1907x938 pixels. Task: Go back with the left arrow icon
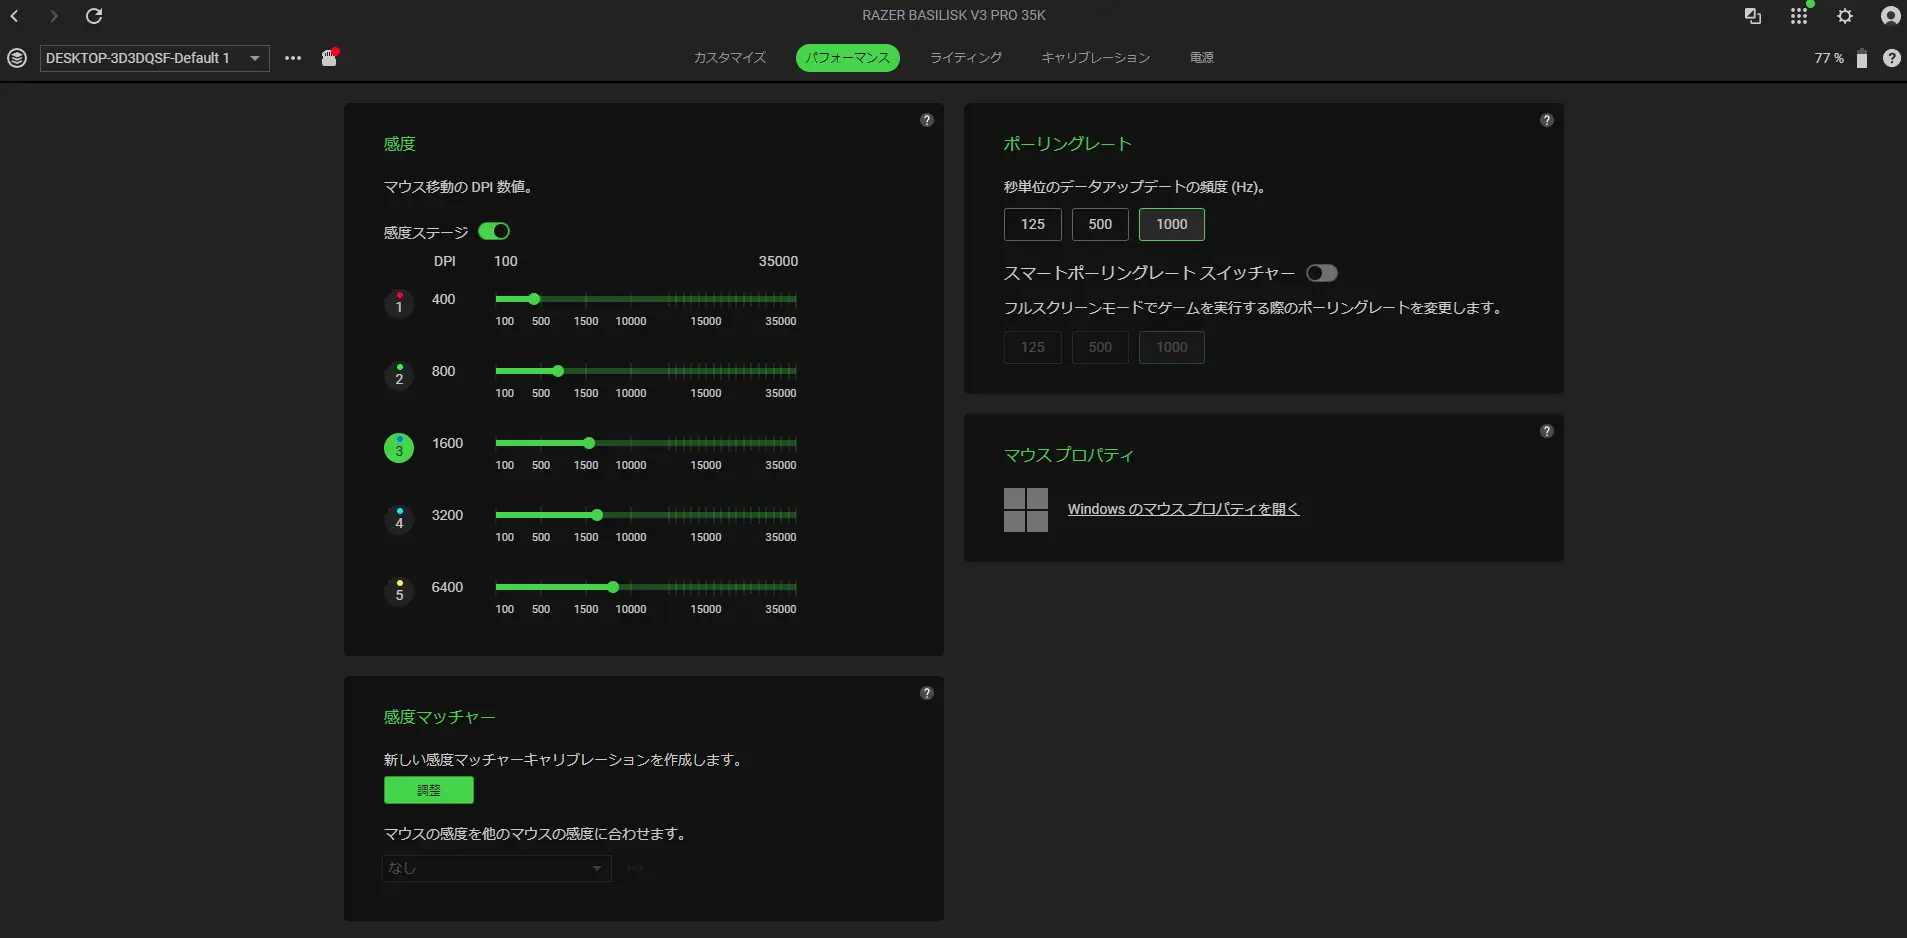(15, 16)
